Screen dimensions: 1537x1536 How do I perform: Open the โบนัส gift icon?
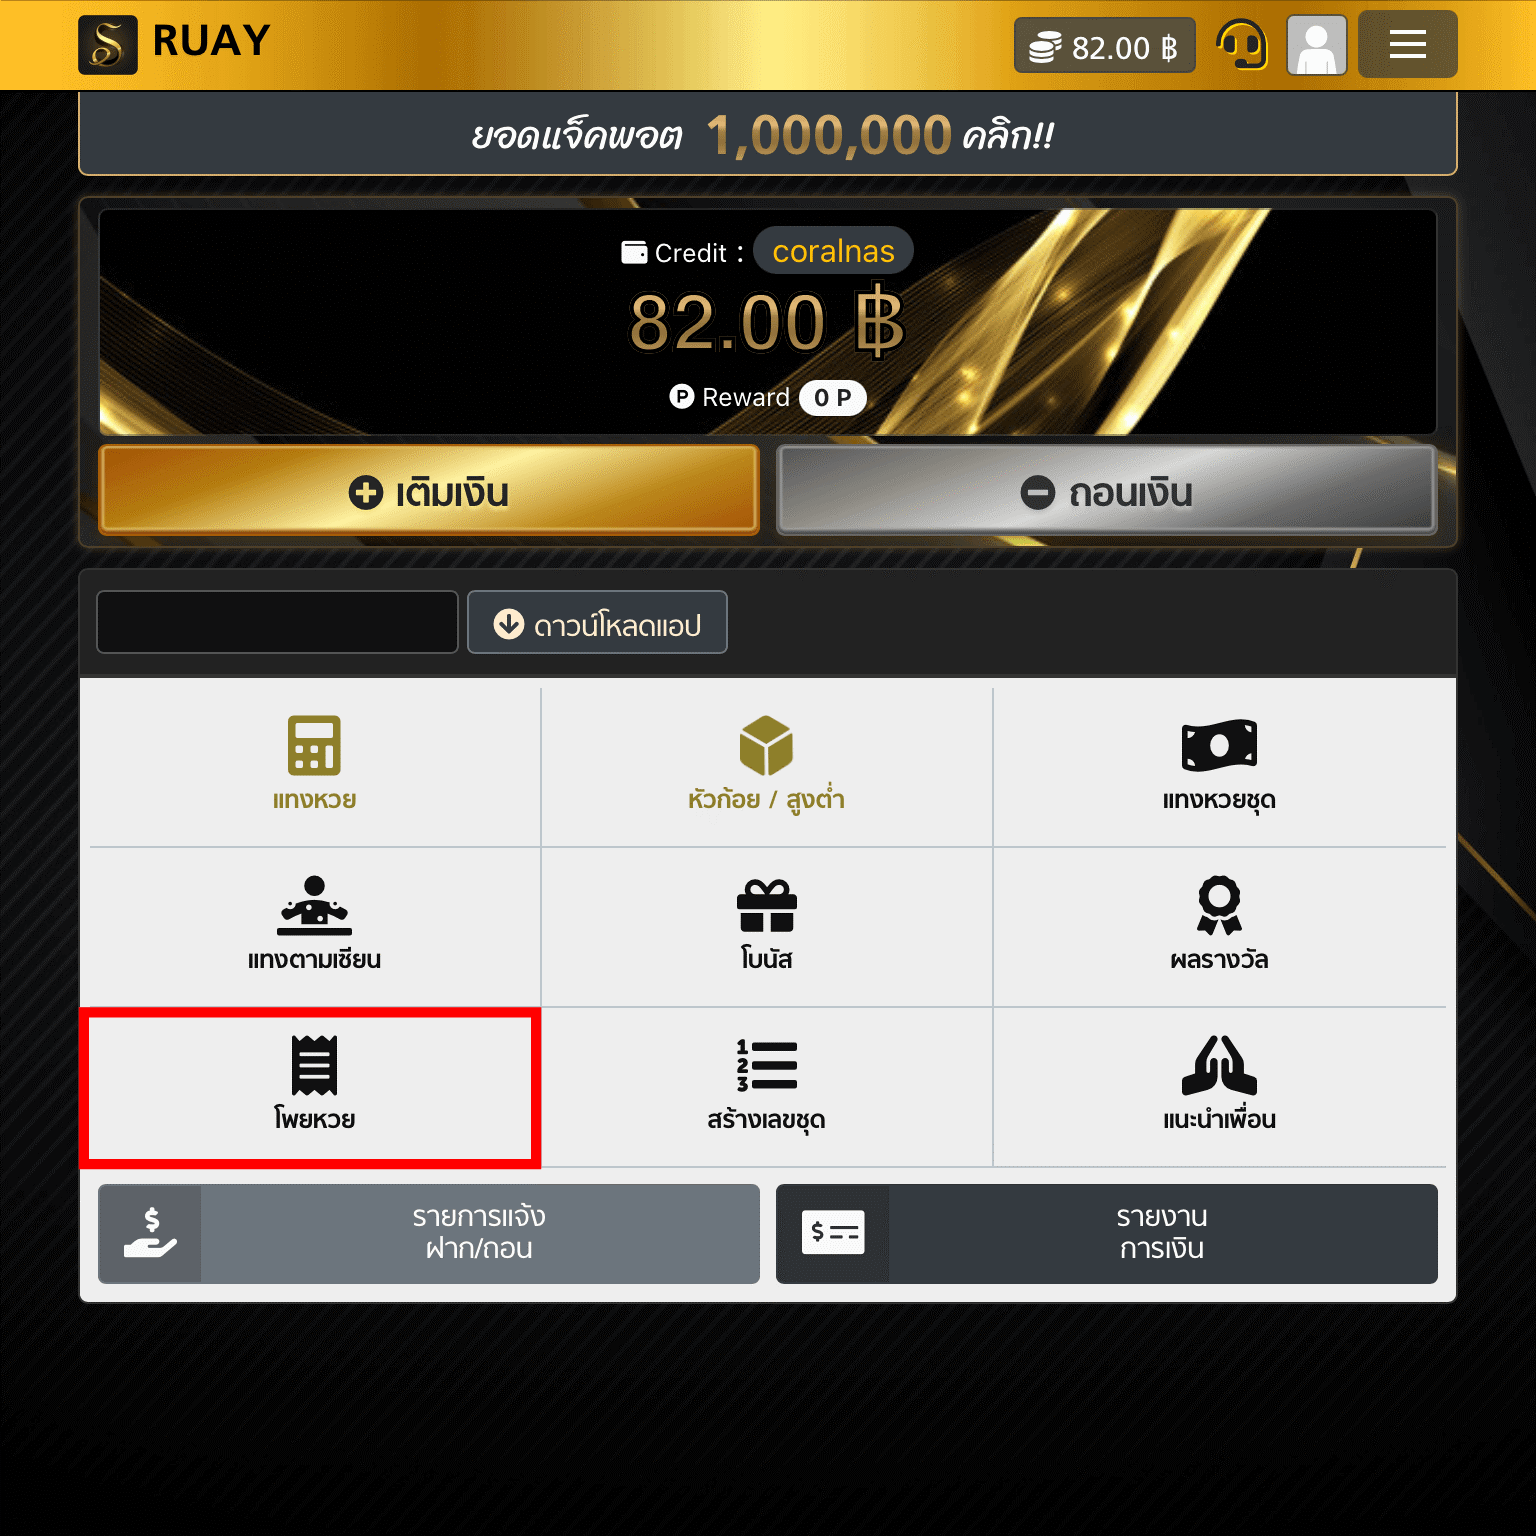[766, 905]
